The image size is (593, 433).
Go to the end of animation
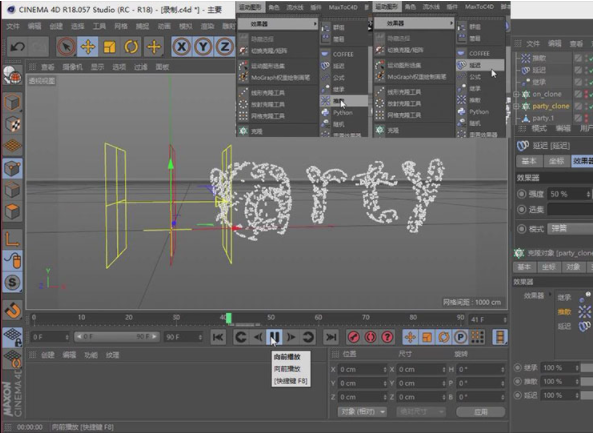[331, 337]
